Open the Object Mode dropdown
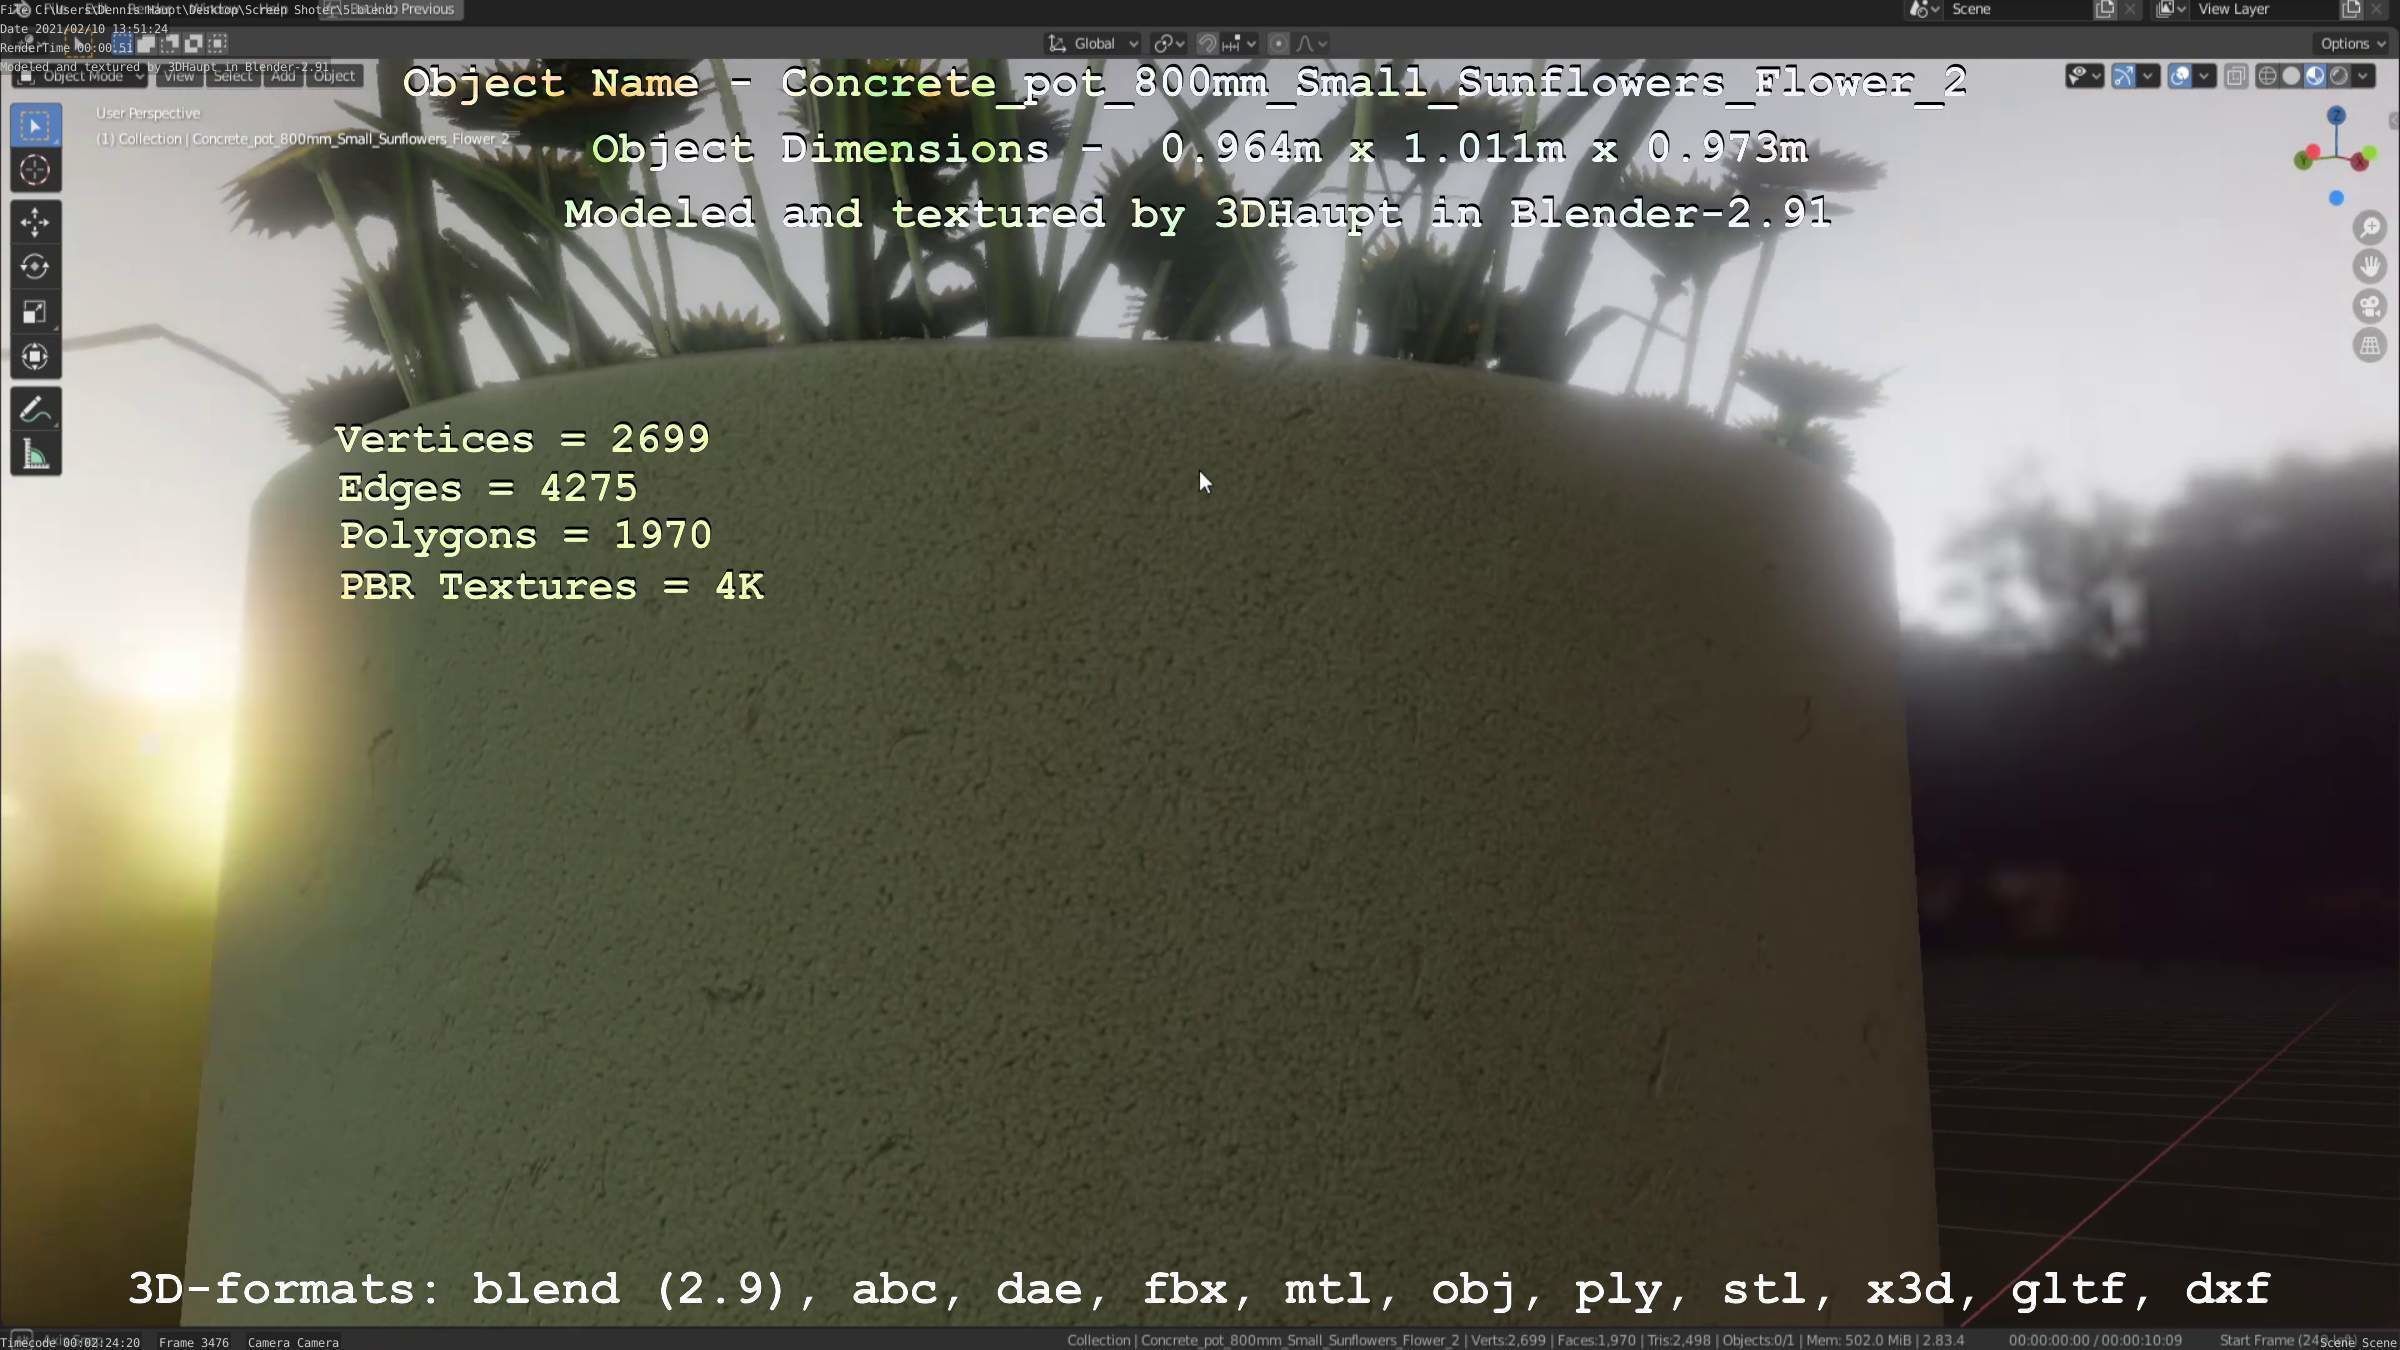 click(82, 76)
